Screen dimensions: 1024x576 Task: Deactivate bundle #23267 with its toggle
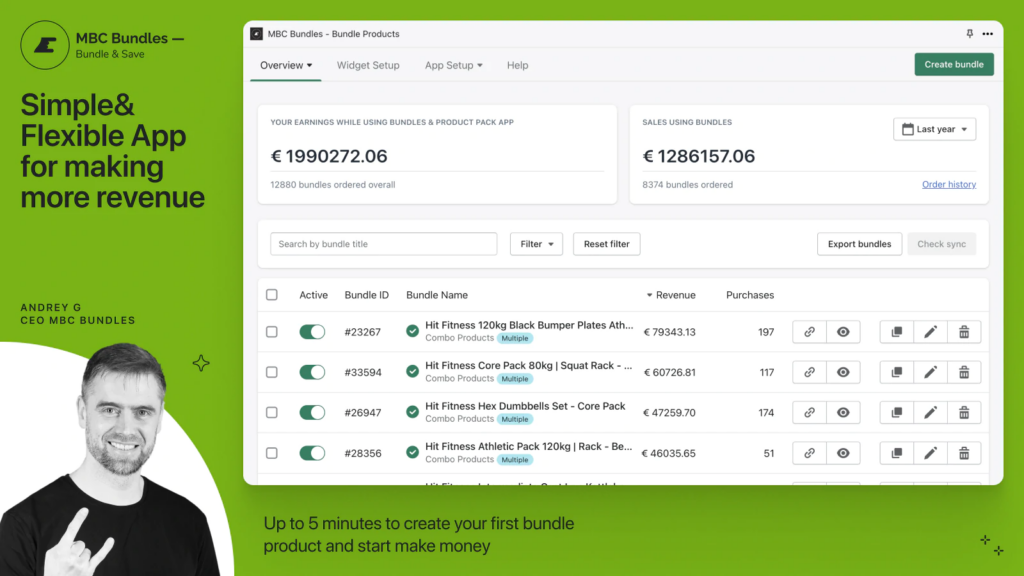pos(312,332)
